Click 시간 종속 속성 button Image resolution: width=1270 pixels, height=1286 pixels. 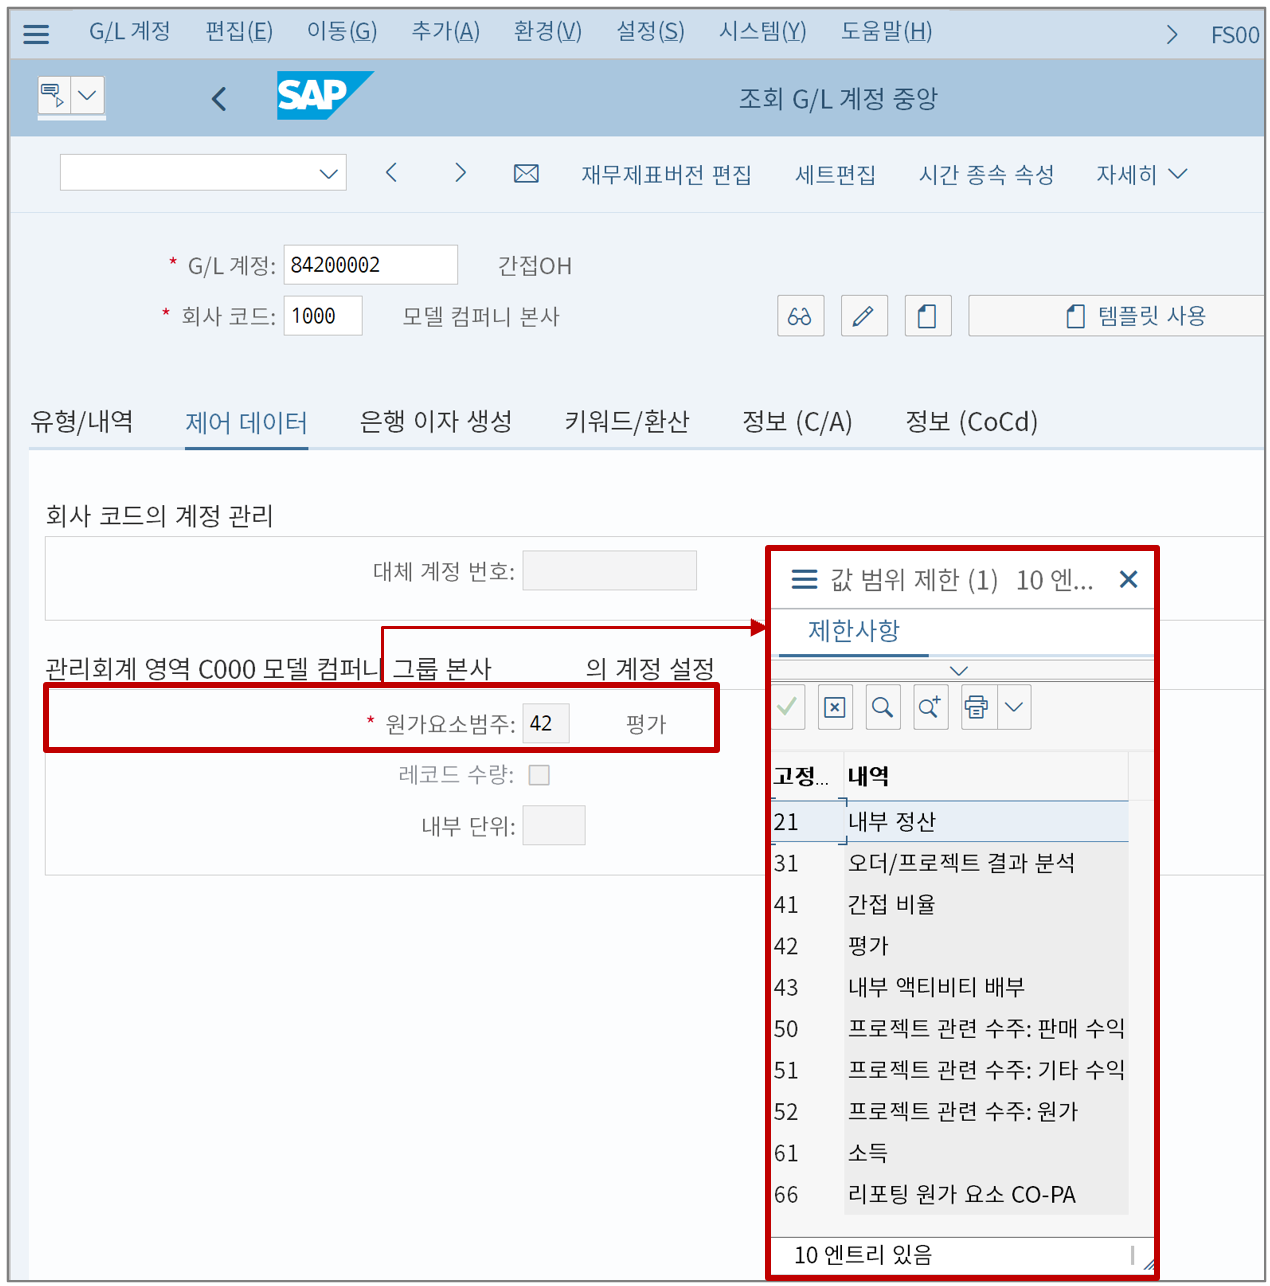[987, 175]
